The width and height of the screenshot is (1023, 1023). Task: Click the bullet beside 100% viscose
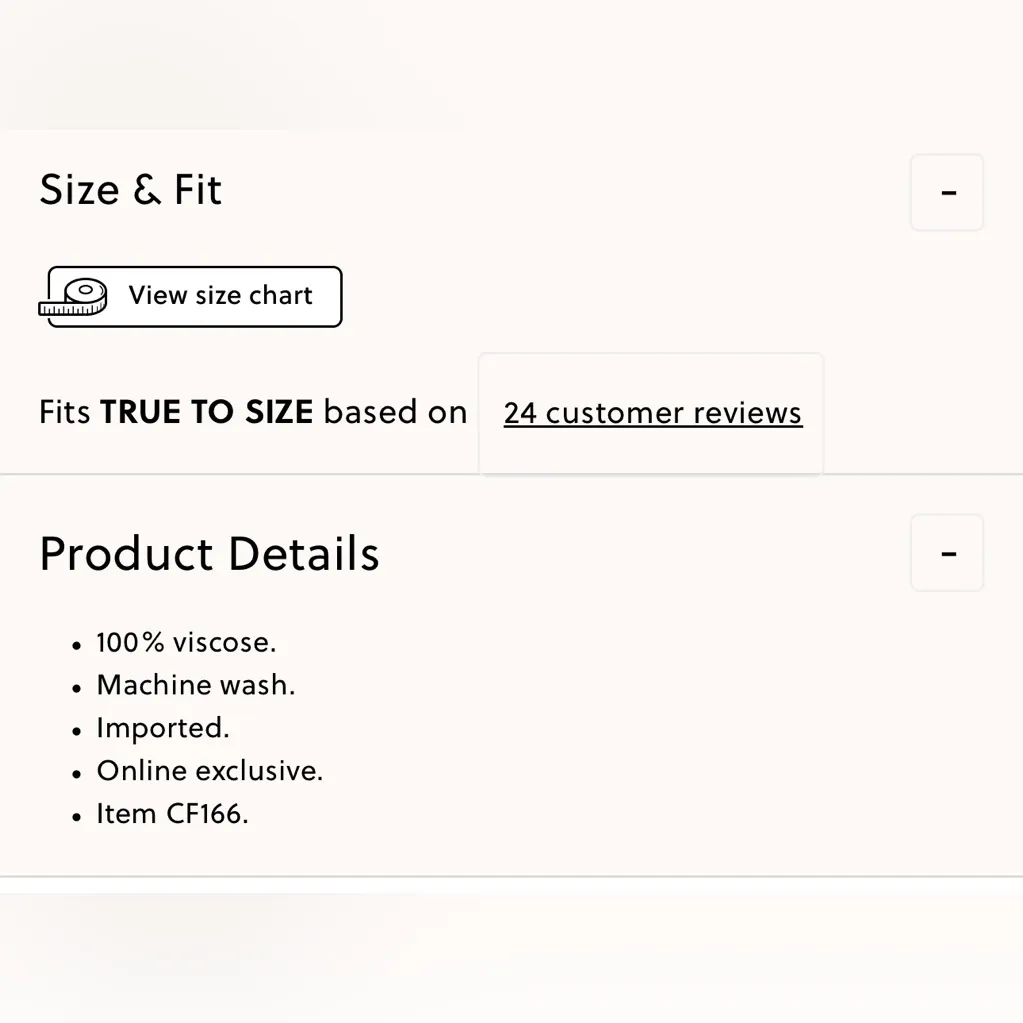(76, 645)
